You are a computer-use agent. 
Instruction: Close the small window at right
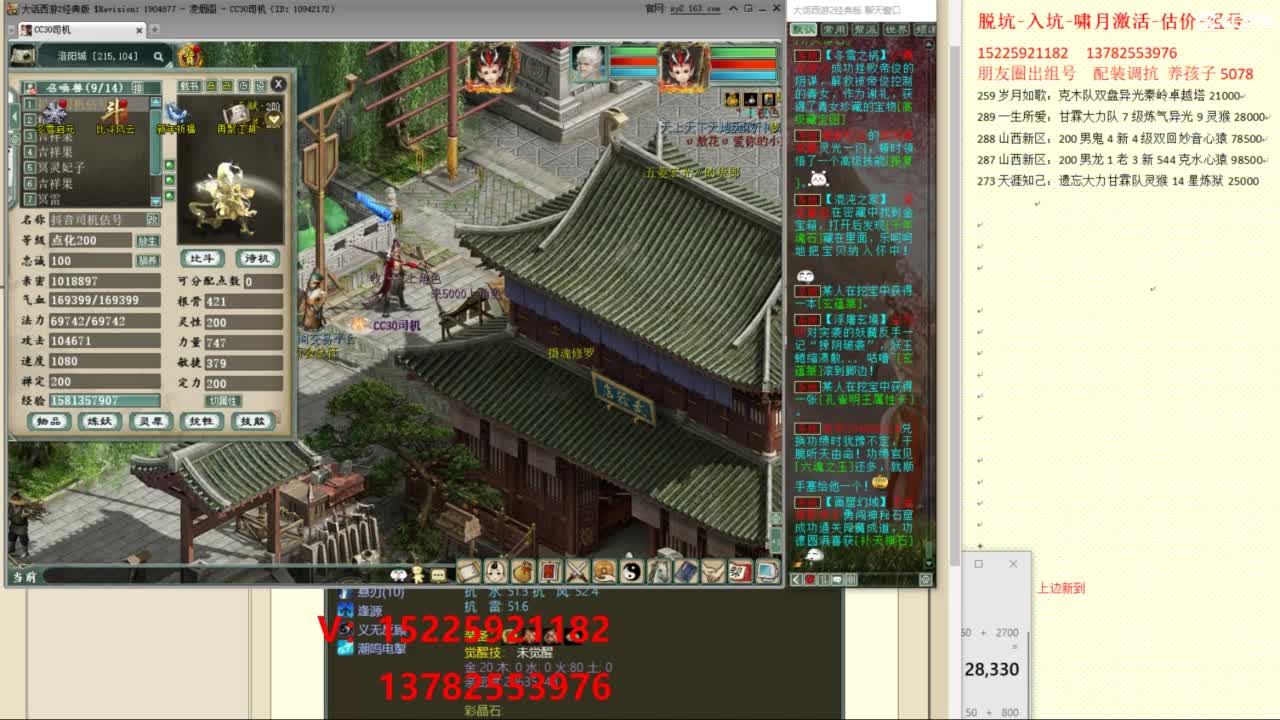pyautogui.click(x=1013, y=564)
